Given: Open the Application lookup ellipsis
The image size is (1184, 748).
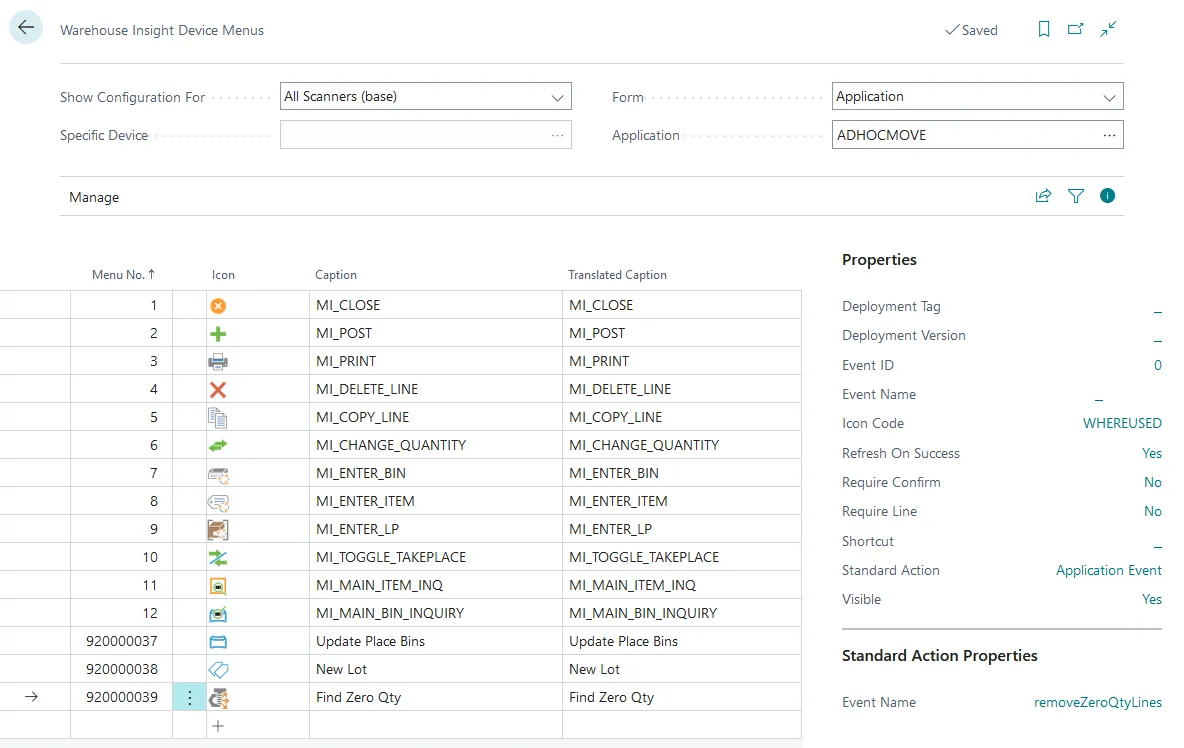Looking at the screenshot, I should coord(1108,135).
